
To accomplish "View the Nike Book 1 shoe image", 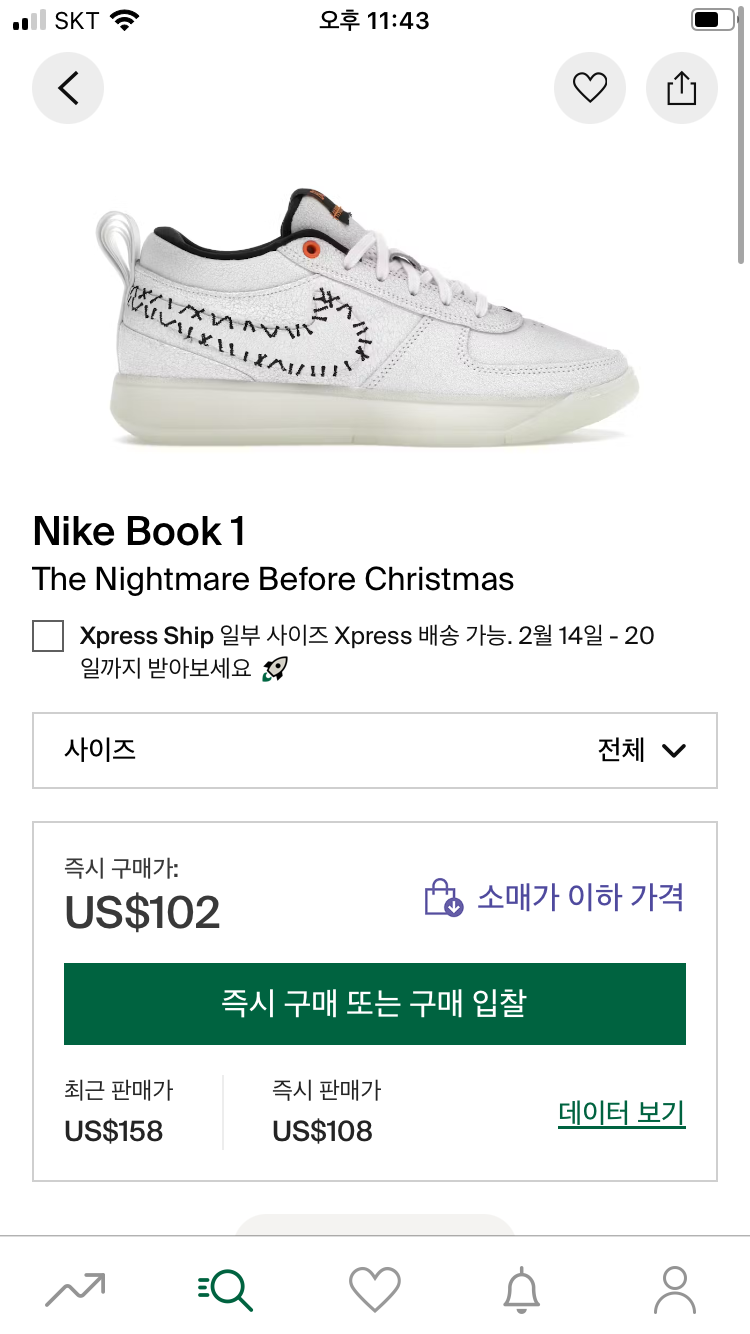I will (370, 315).
